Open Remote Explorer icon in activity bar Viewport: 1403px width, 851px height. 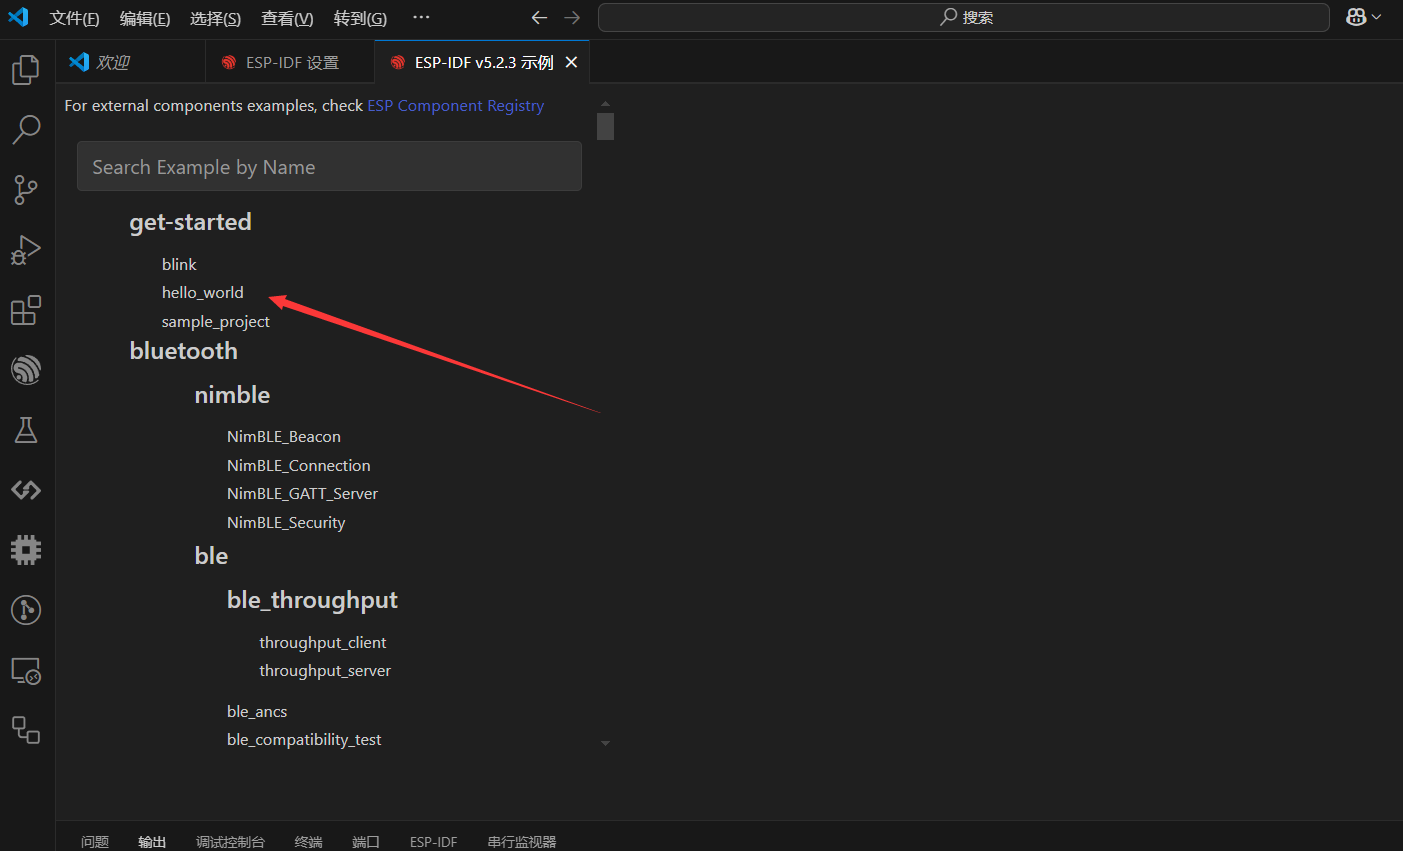pos(26,671)
